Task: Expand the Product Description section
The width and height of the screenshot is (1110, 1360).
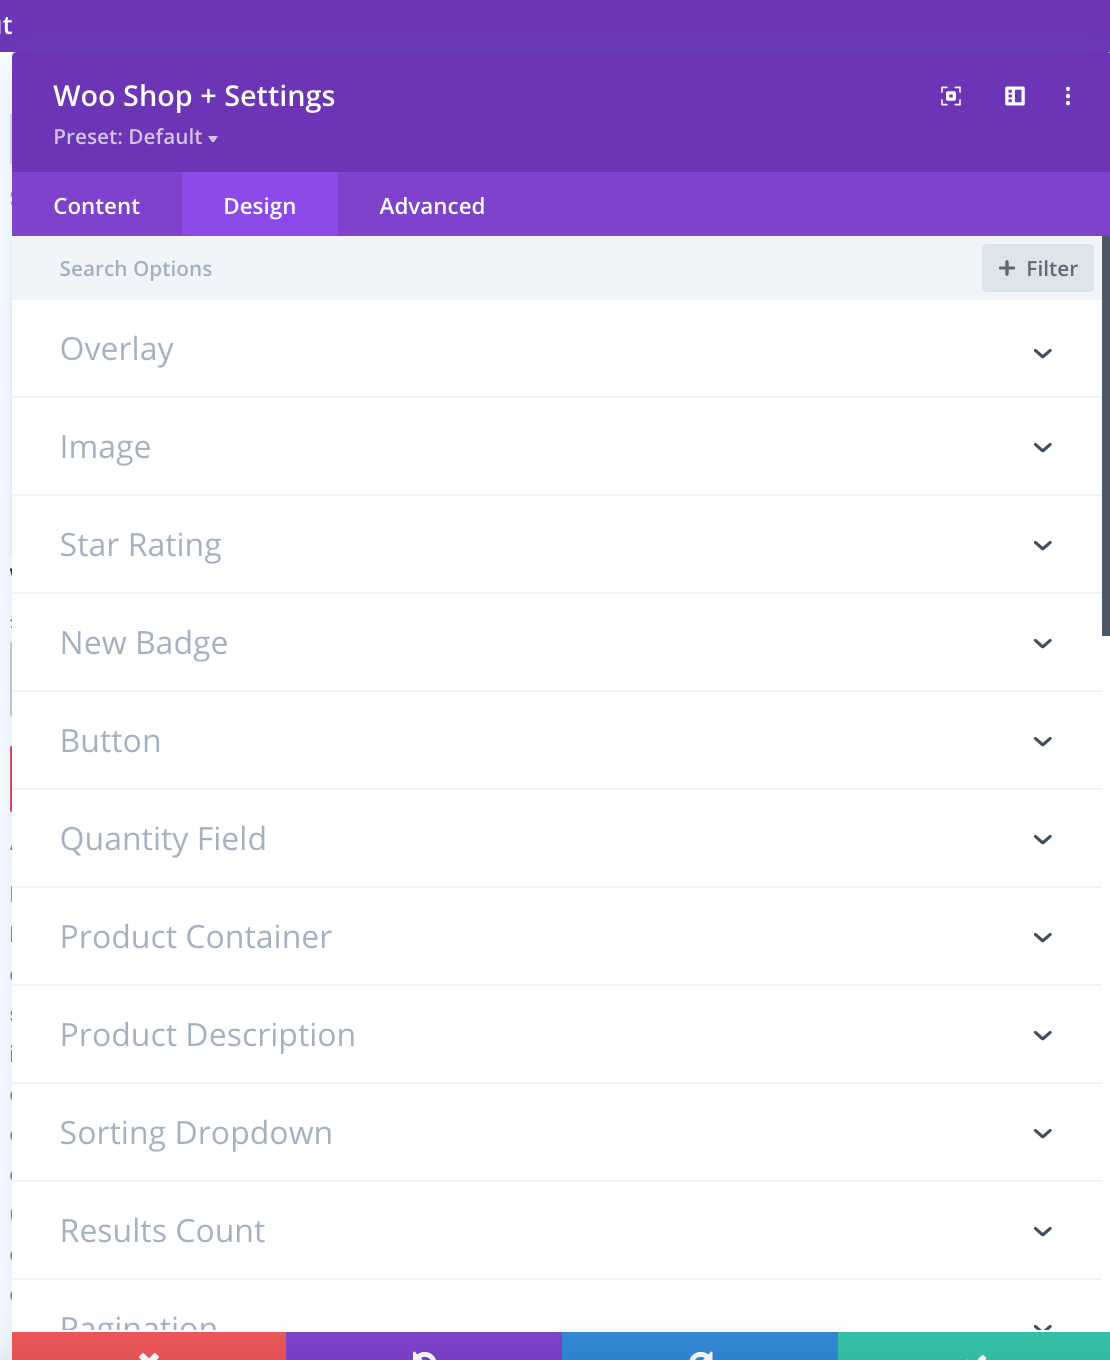Action: 557,1035
